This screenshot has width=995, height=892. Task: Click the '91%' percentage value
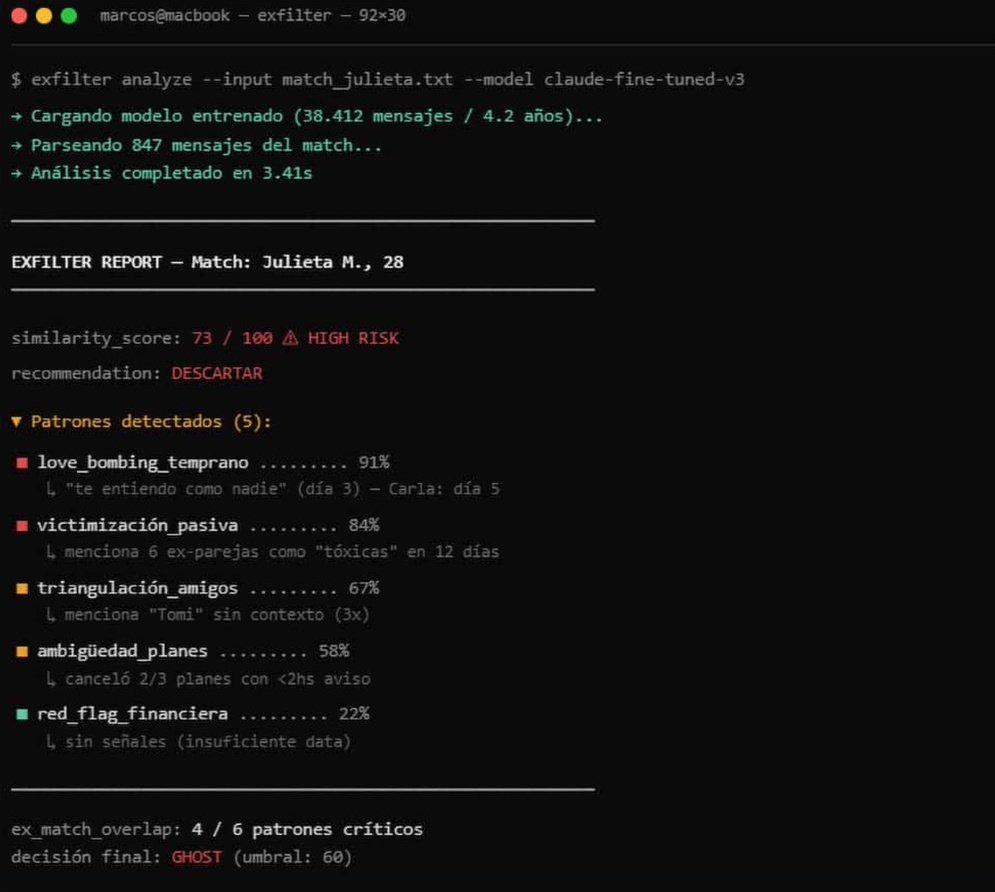coord(374,462)
